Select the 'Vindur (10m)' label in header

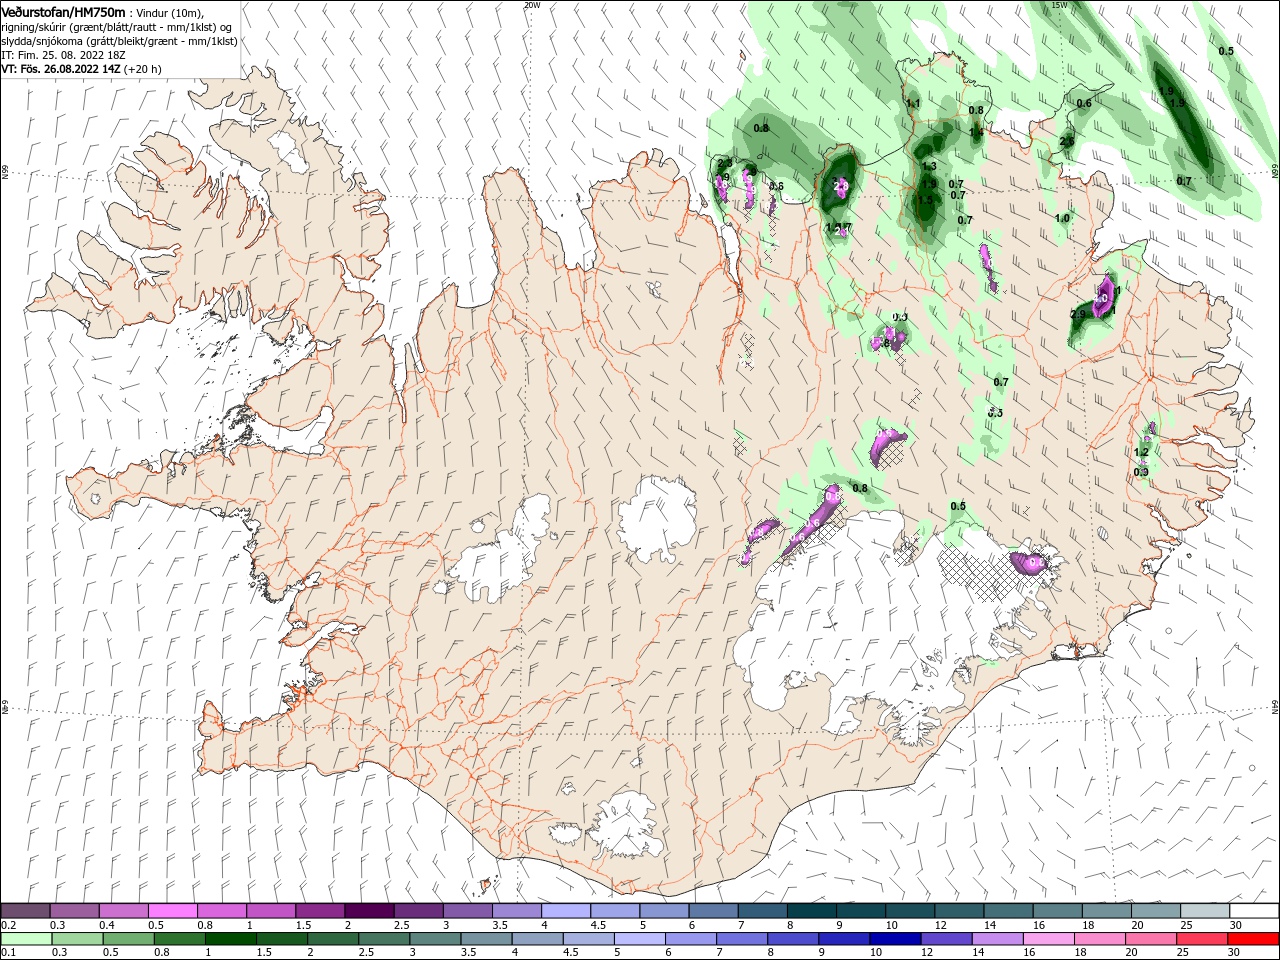point(168,12)
